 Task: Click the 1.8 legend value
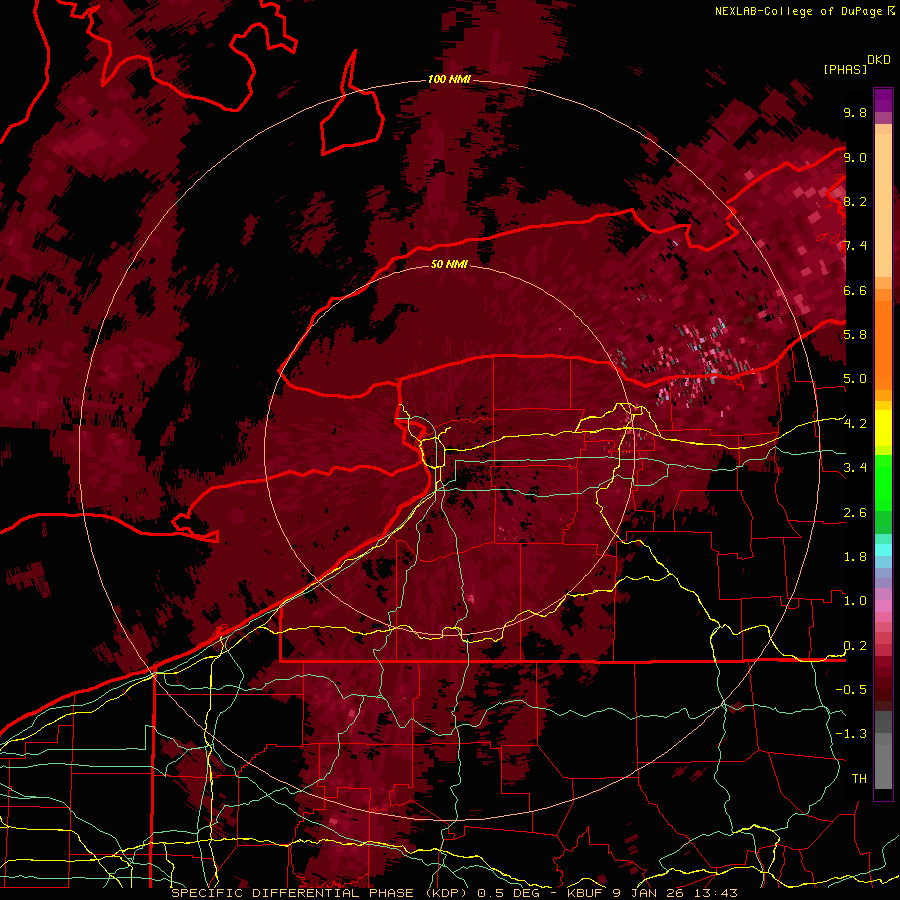point(855,557)
